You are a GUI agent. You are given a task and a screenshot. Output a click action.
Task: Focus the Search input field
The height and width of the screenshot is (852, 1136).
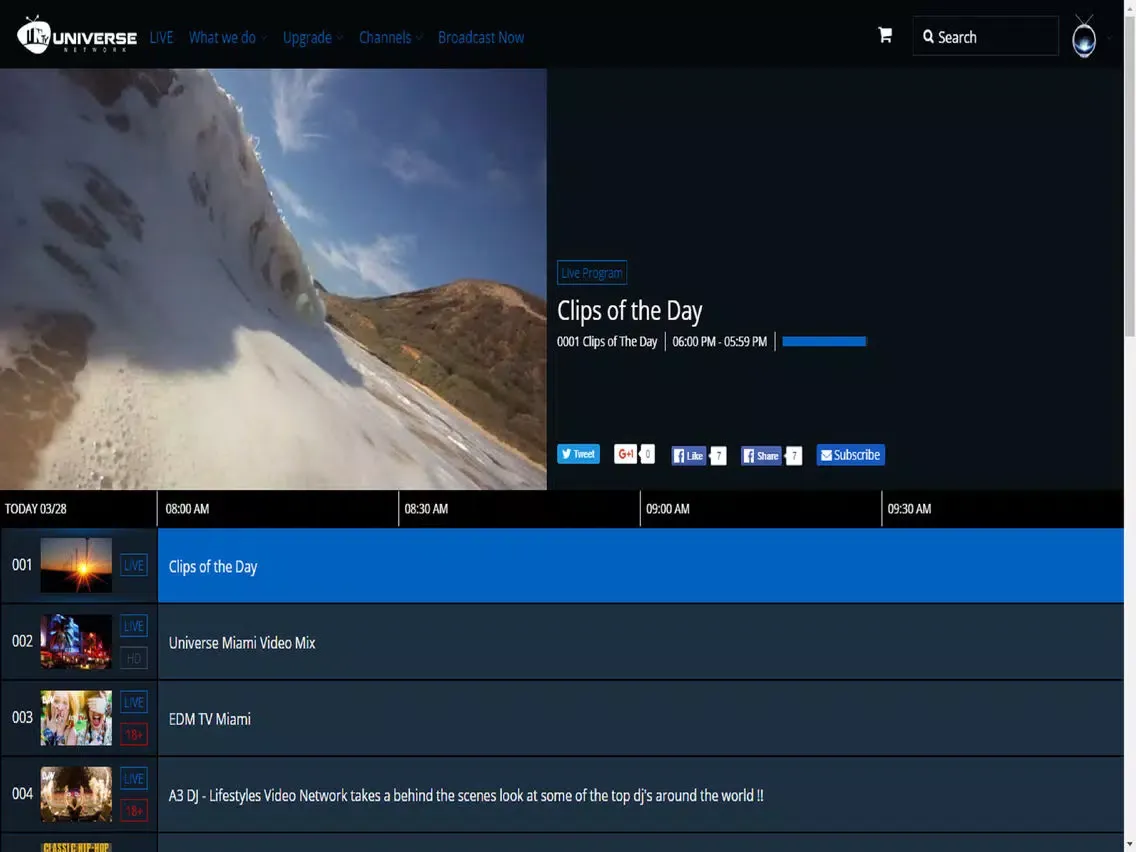pos(985,36)
